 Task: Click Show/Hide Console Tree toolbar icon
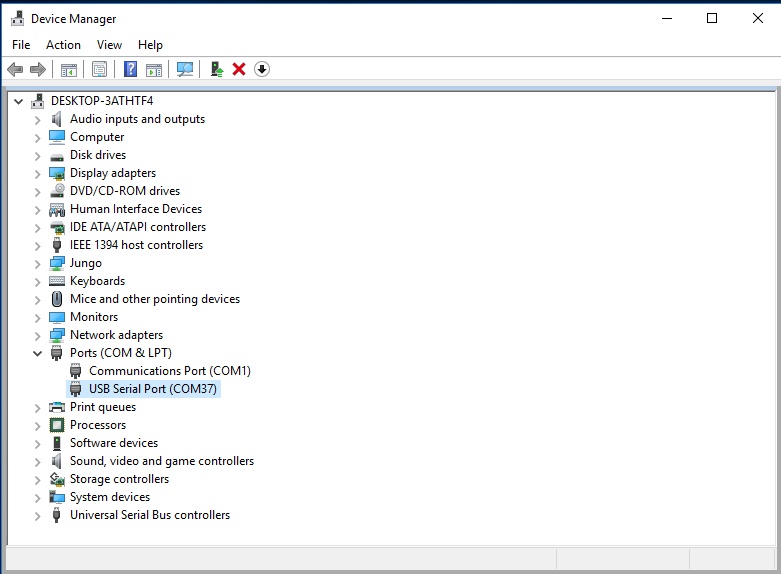tap(69, 69)
